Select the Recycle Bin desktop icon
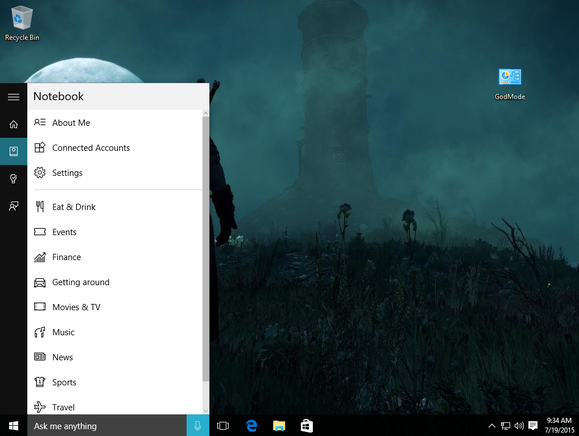The image size is (579, 436). 22,23
